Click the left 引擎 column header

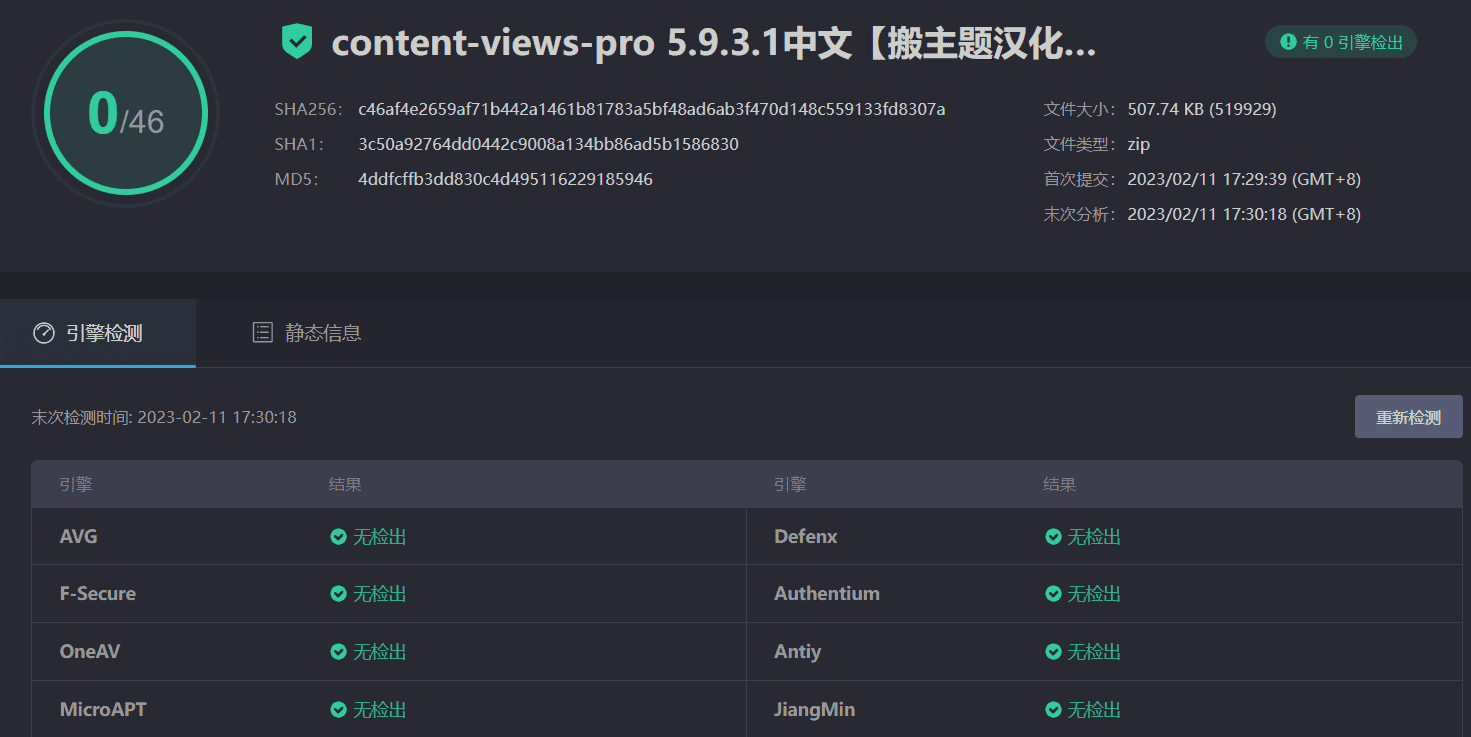pyautogui.click(x=76, y=485)
